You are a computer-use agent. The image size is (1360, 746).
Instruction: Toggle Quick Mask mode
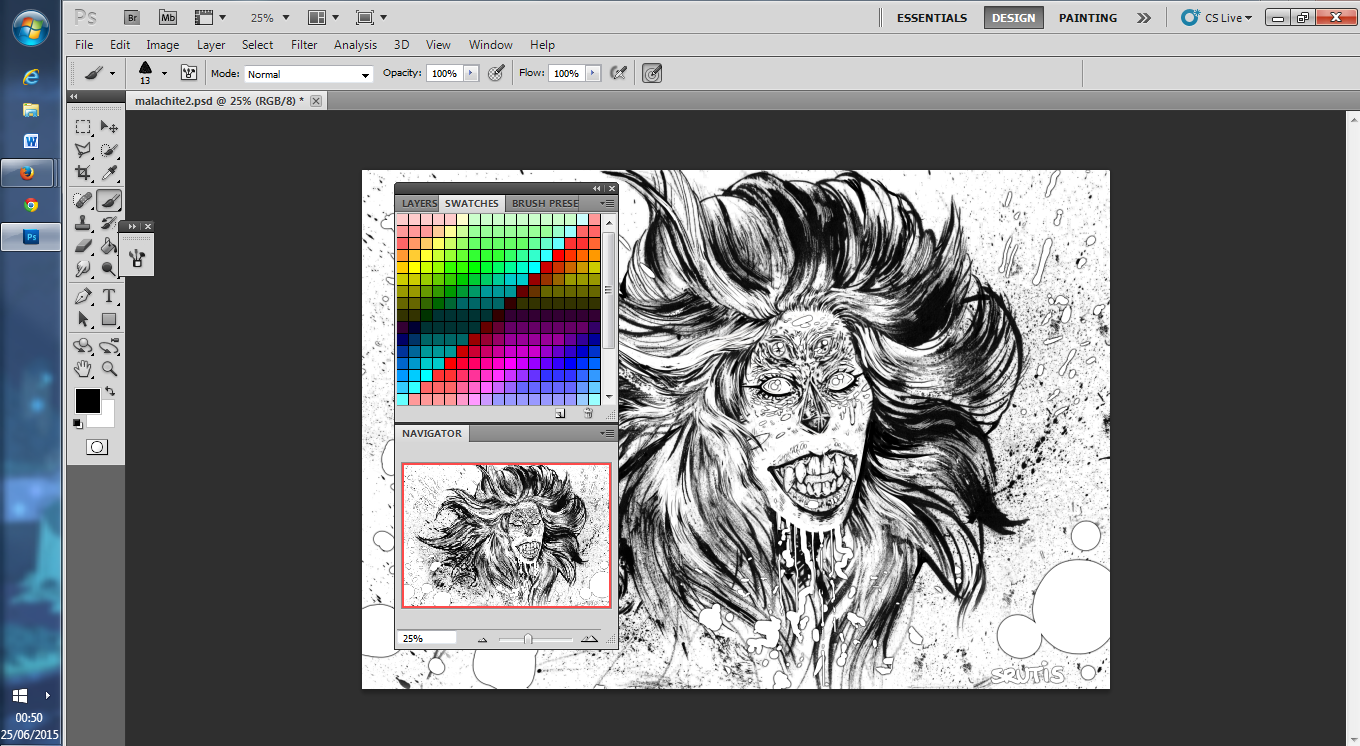pyautogui.click(x=97, y=447)
